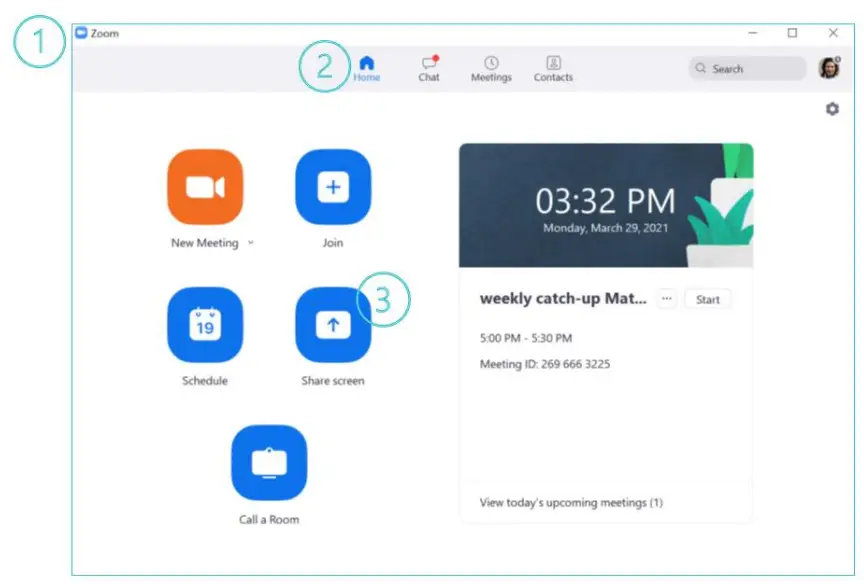
Task: Select the Join meeting icon
Action: point(333,186)
